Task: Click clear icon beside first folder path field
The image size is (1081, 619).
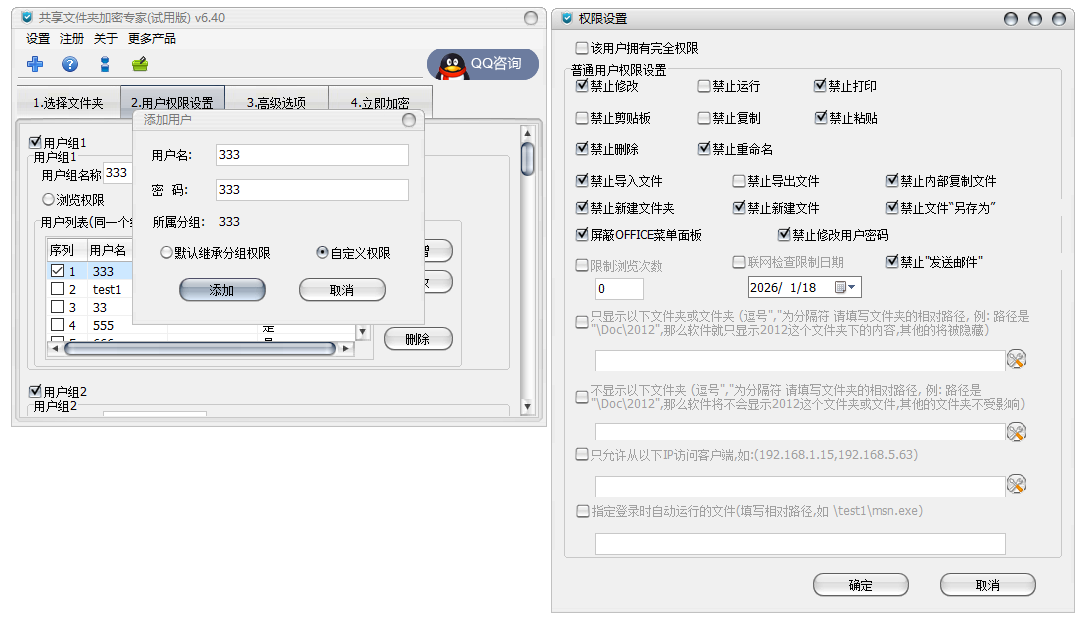Action: pos(1016,359)
